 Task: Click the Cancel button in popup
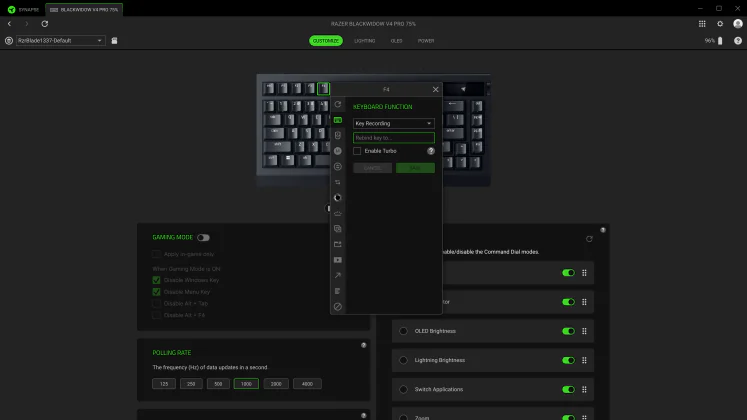[x=373, y=168]
